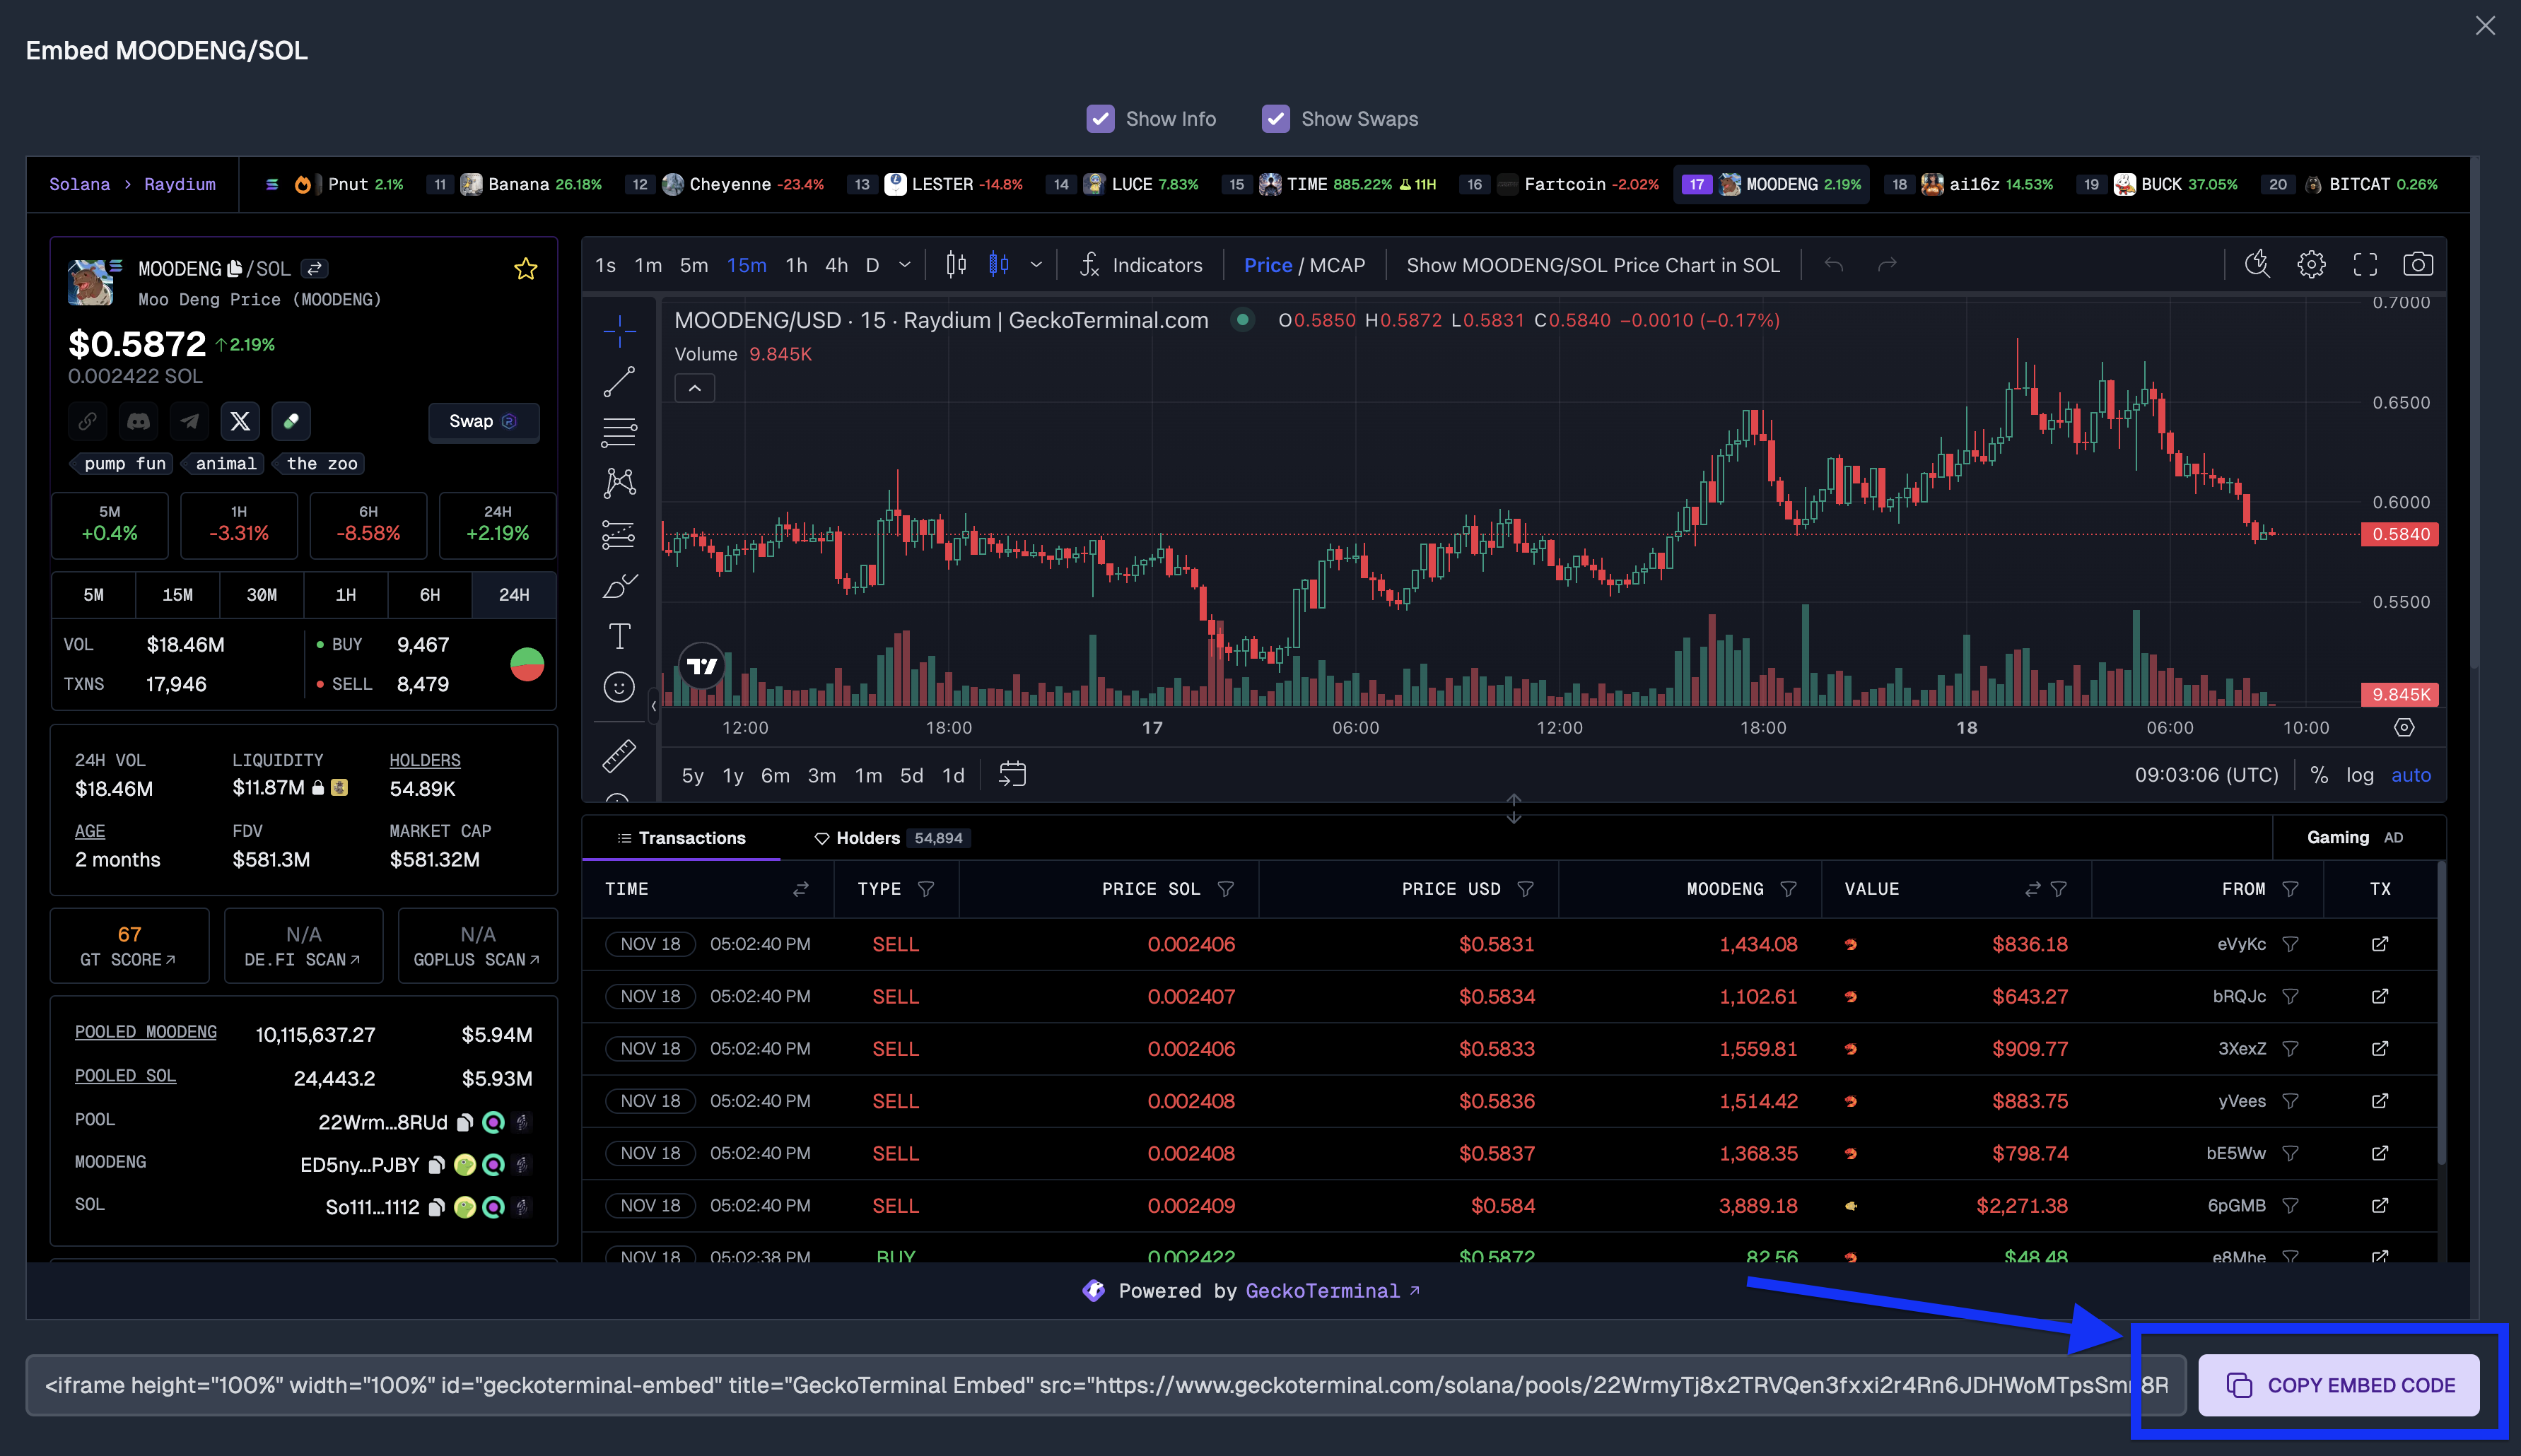This screenshot has height=1456, width=2521.
Task: Click the Swap button
Action: coord(483,421)
